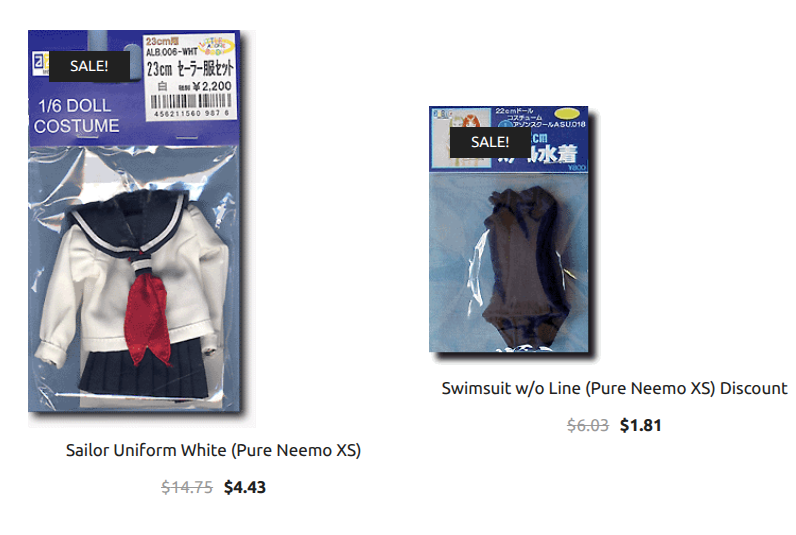This screenshot has width=796, height=535.
Task: Click the SALE! badge on the swimsuit package
Action: 490,142
